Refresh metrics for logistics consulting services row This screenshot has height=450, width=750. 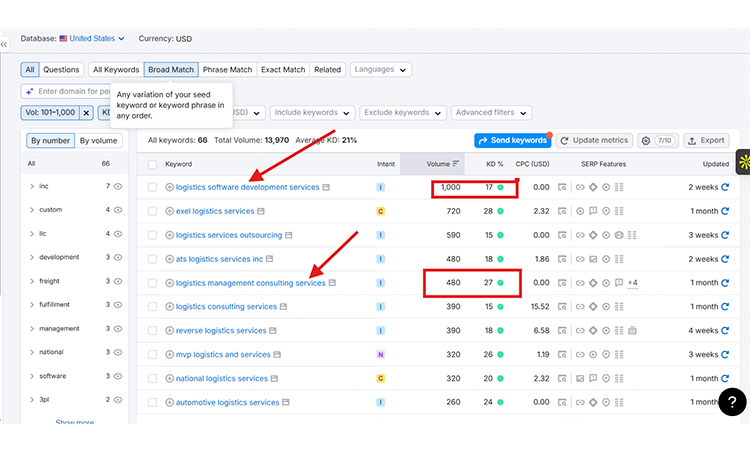(725, 307)
